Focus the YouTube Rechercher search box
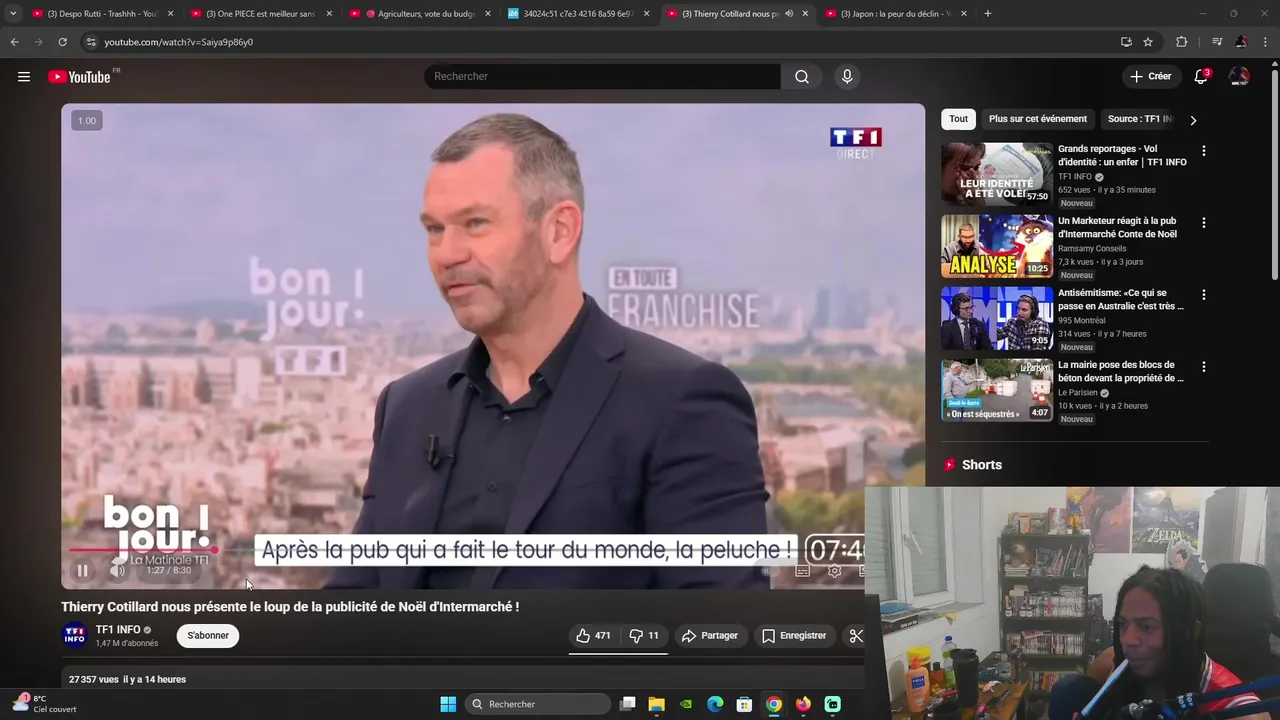 (602, 77)
